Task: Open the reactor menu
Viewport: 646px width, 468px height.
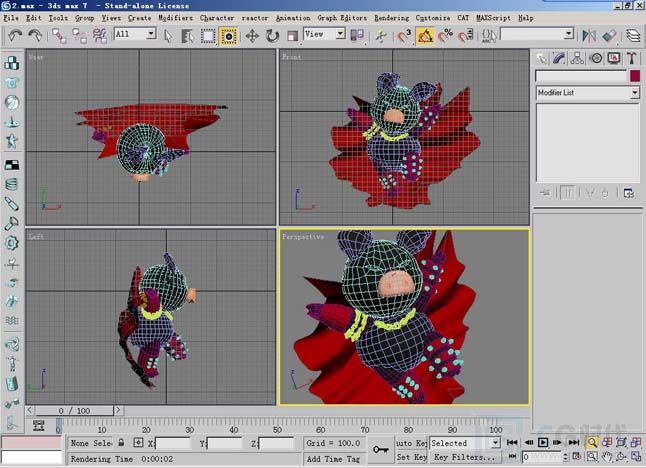Action: [x=255, y=18]
